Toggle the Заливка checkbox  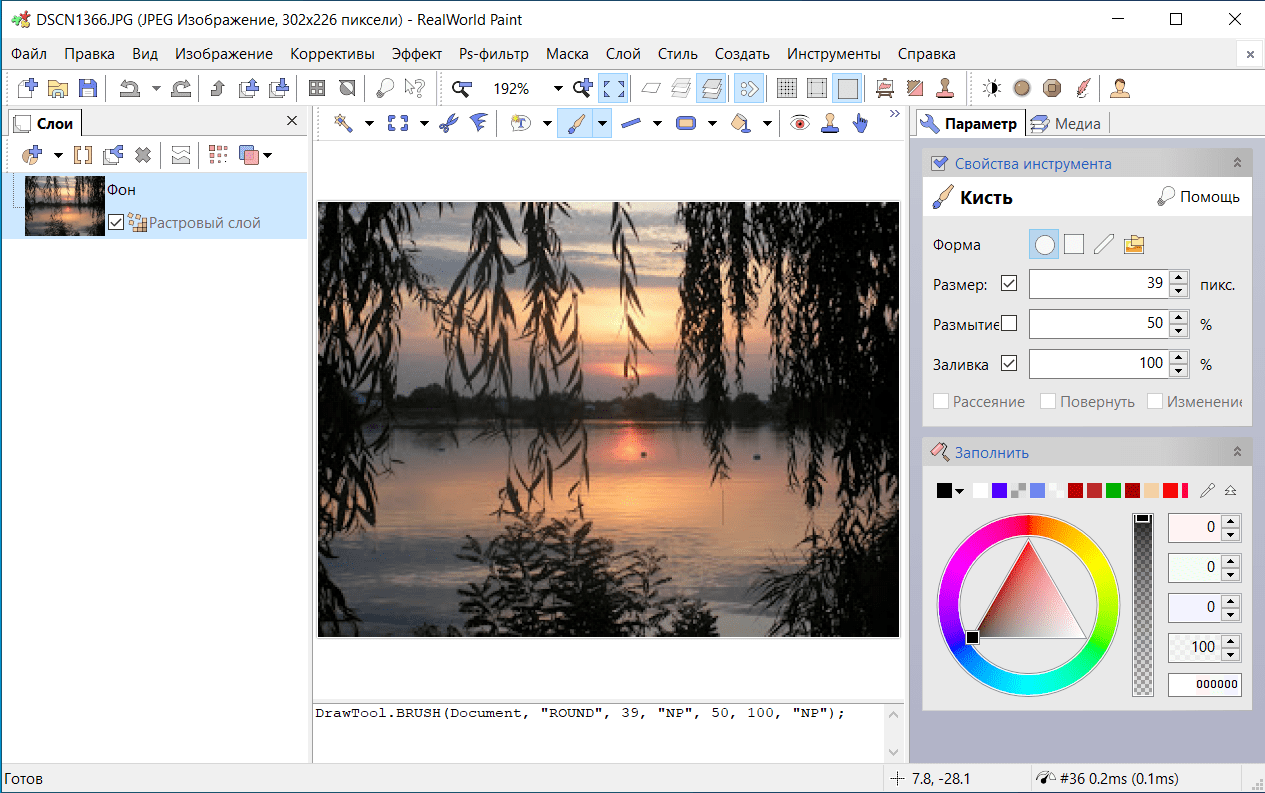pyautogui.click(x=1008, y=363)
